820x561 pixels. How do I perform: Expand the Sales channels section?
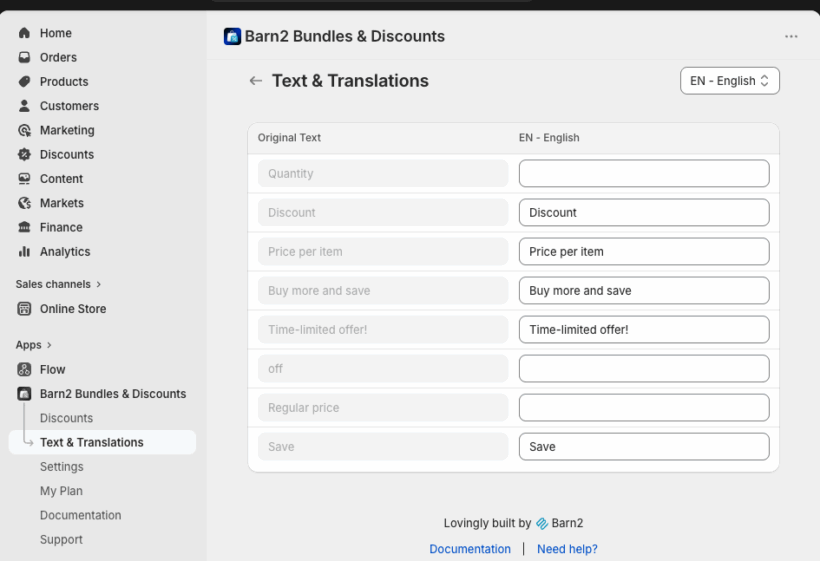point(58,284)
